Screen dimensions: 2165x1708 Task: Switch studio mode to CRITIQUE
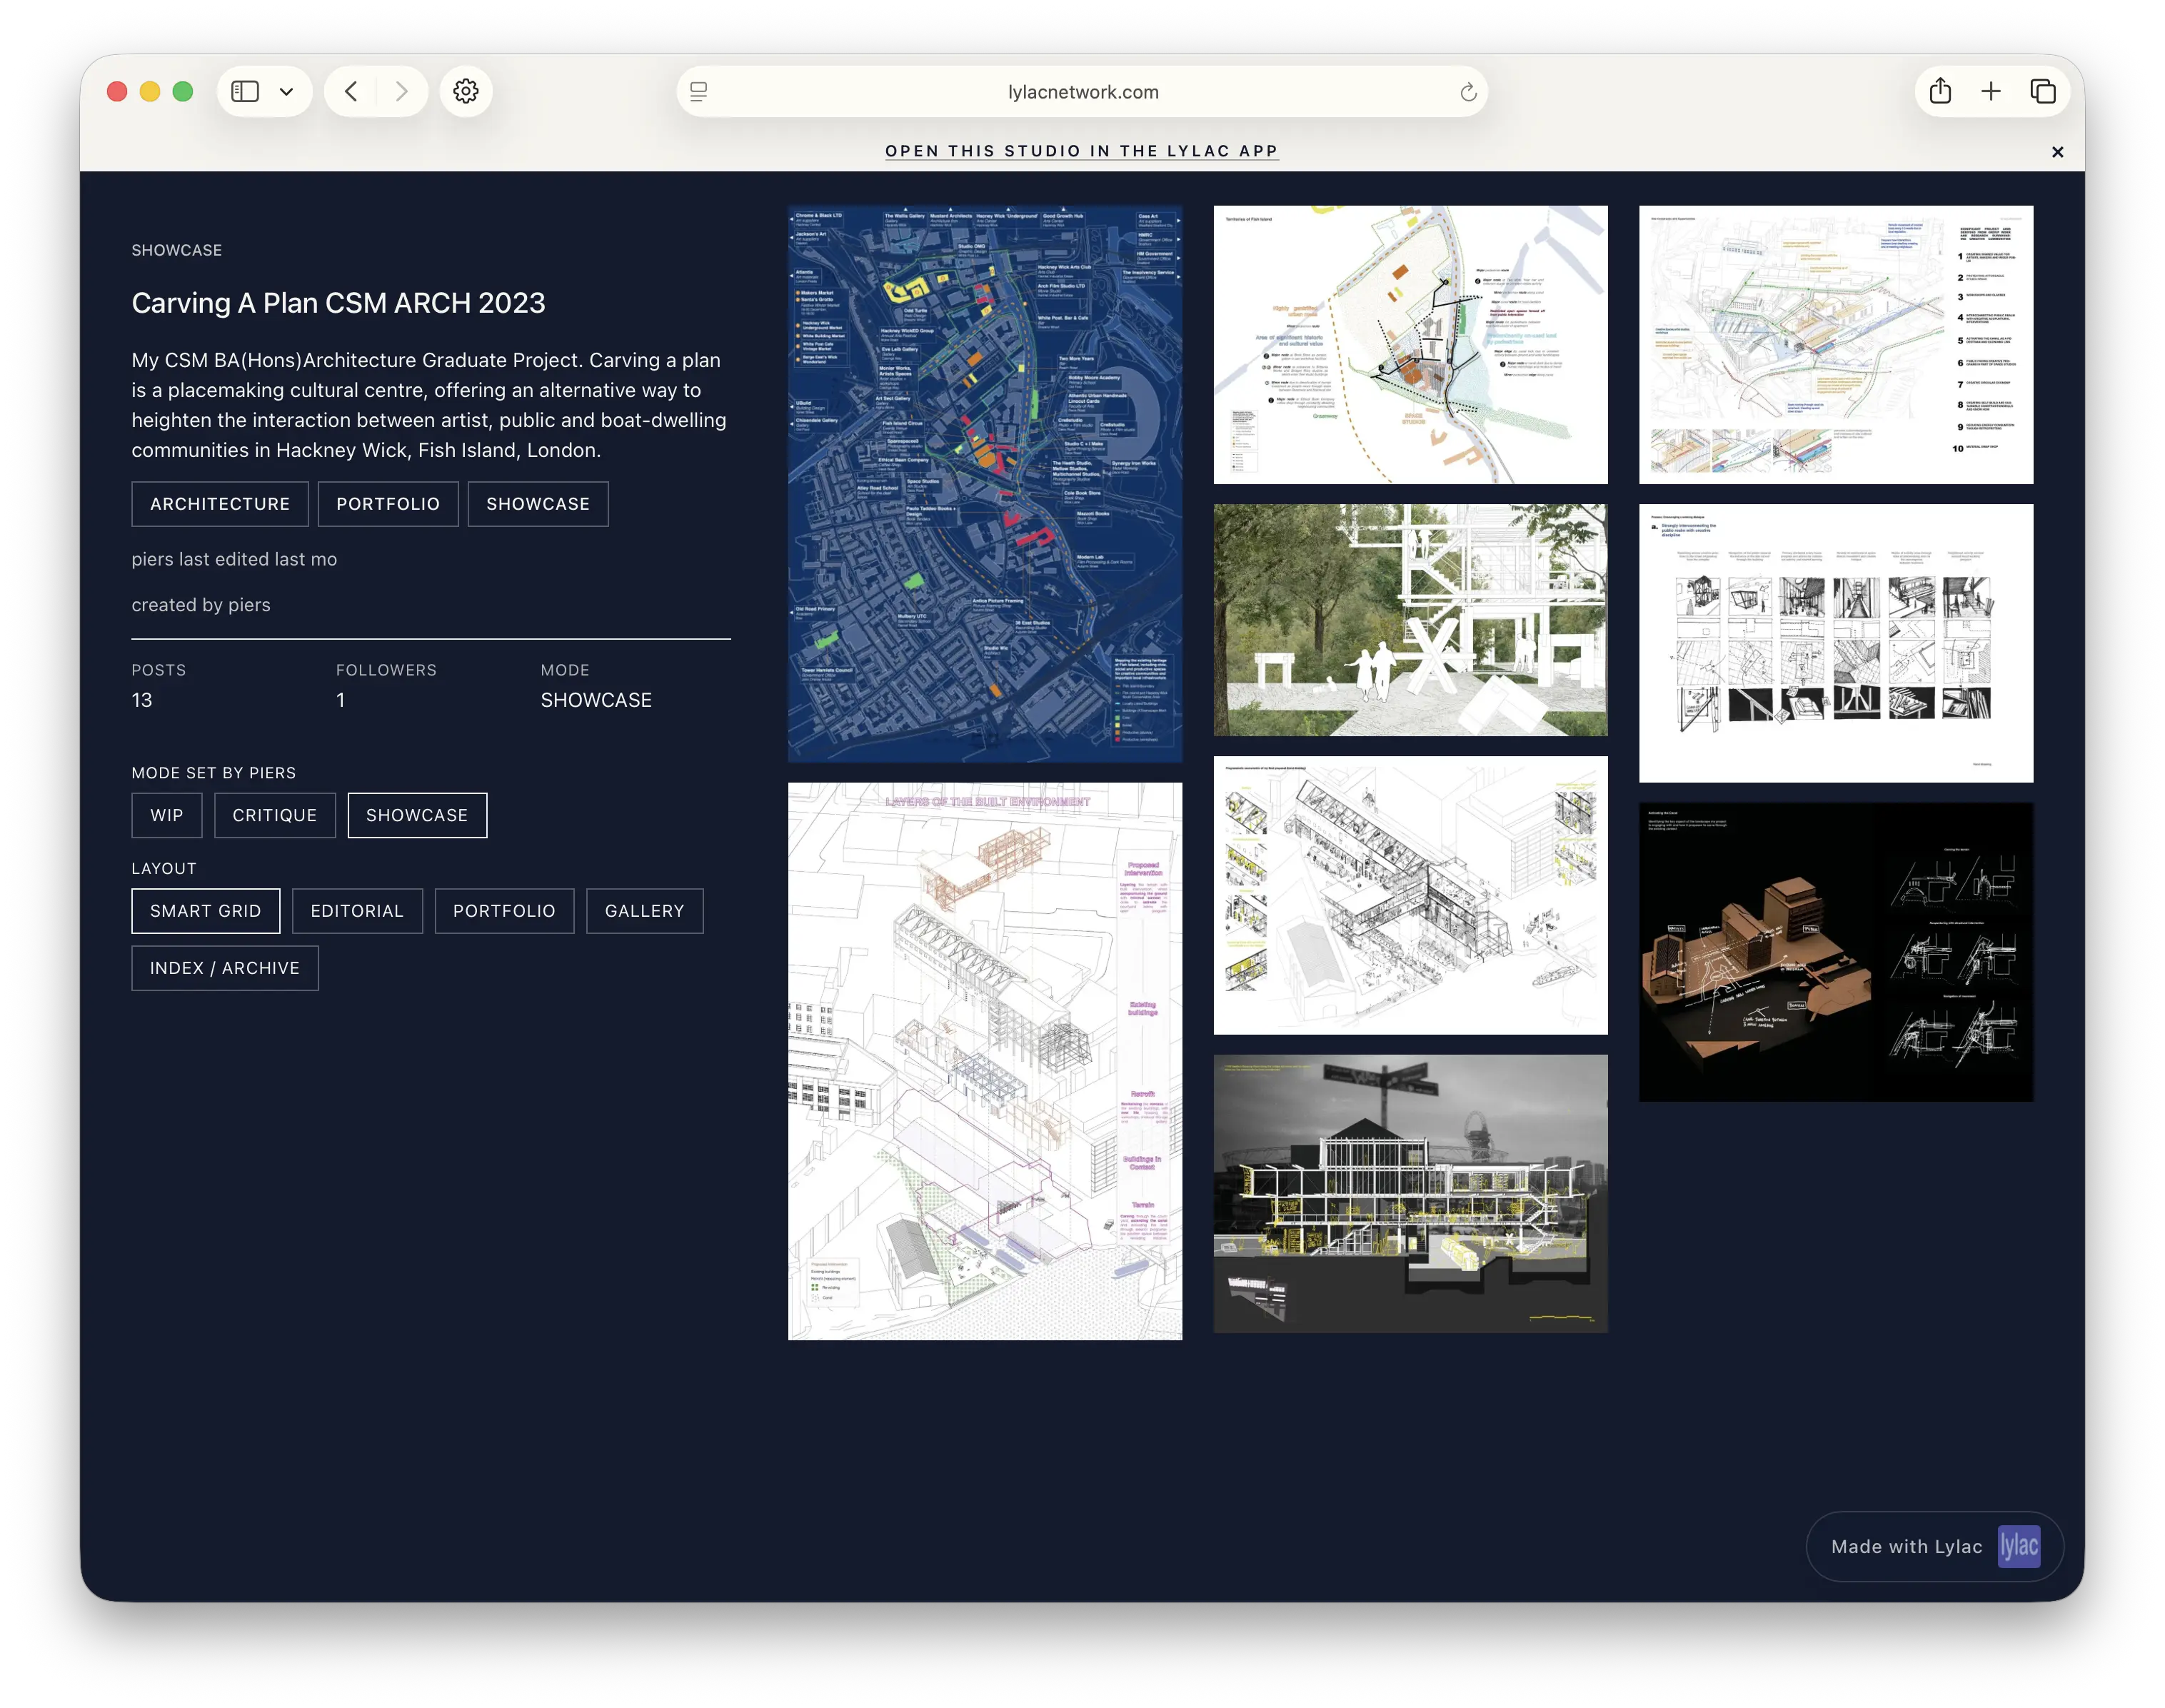pyautogui.click(x=274, y=815)
